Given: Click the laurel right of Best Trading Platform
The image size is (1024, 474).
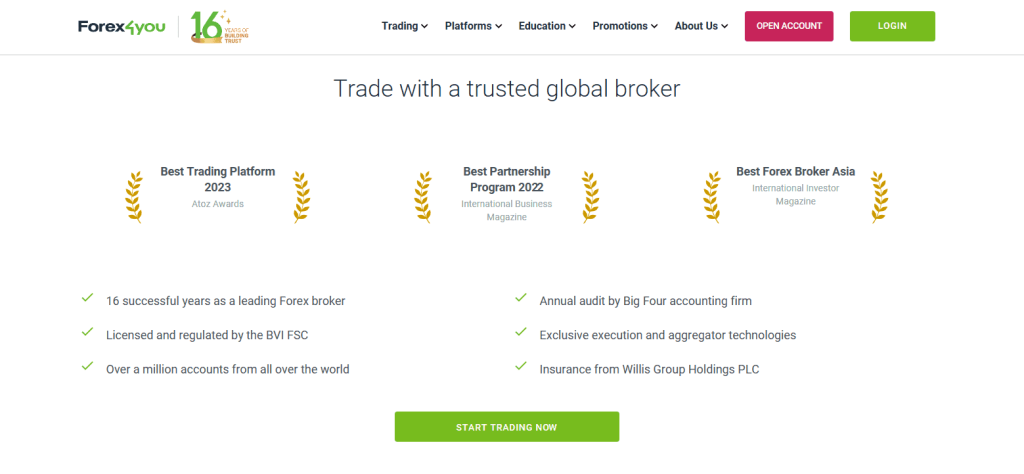Looking at the screenshot, I should coord(301,197).
